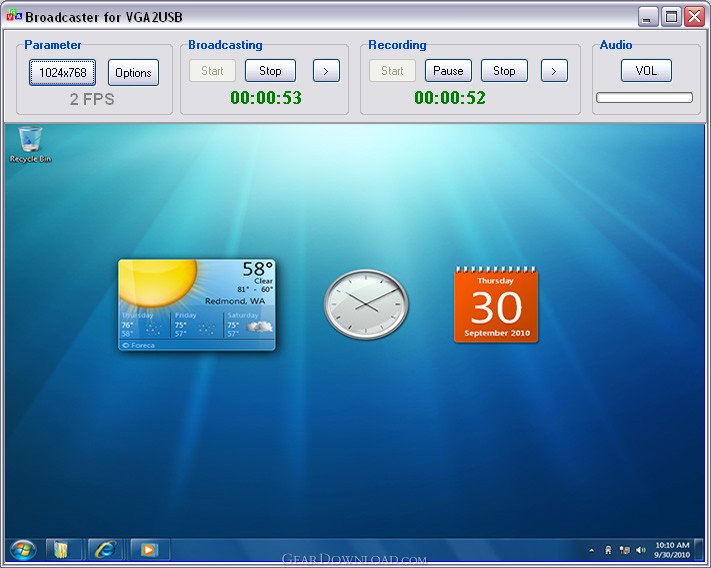Open Internet Explorer from the taskbar
The image size is (711, 568).
point(105,550)
